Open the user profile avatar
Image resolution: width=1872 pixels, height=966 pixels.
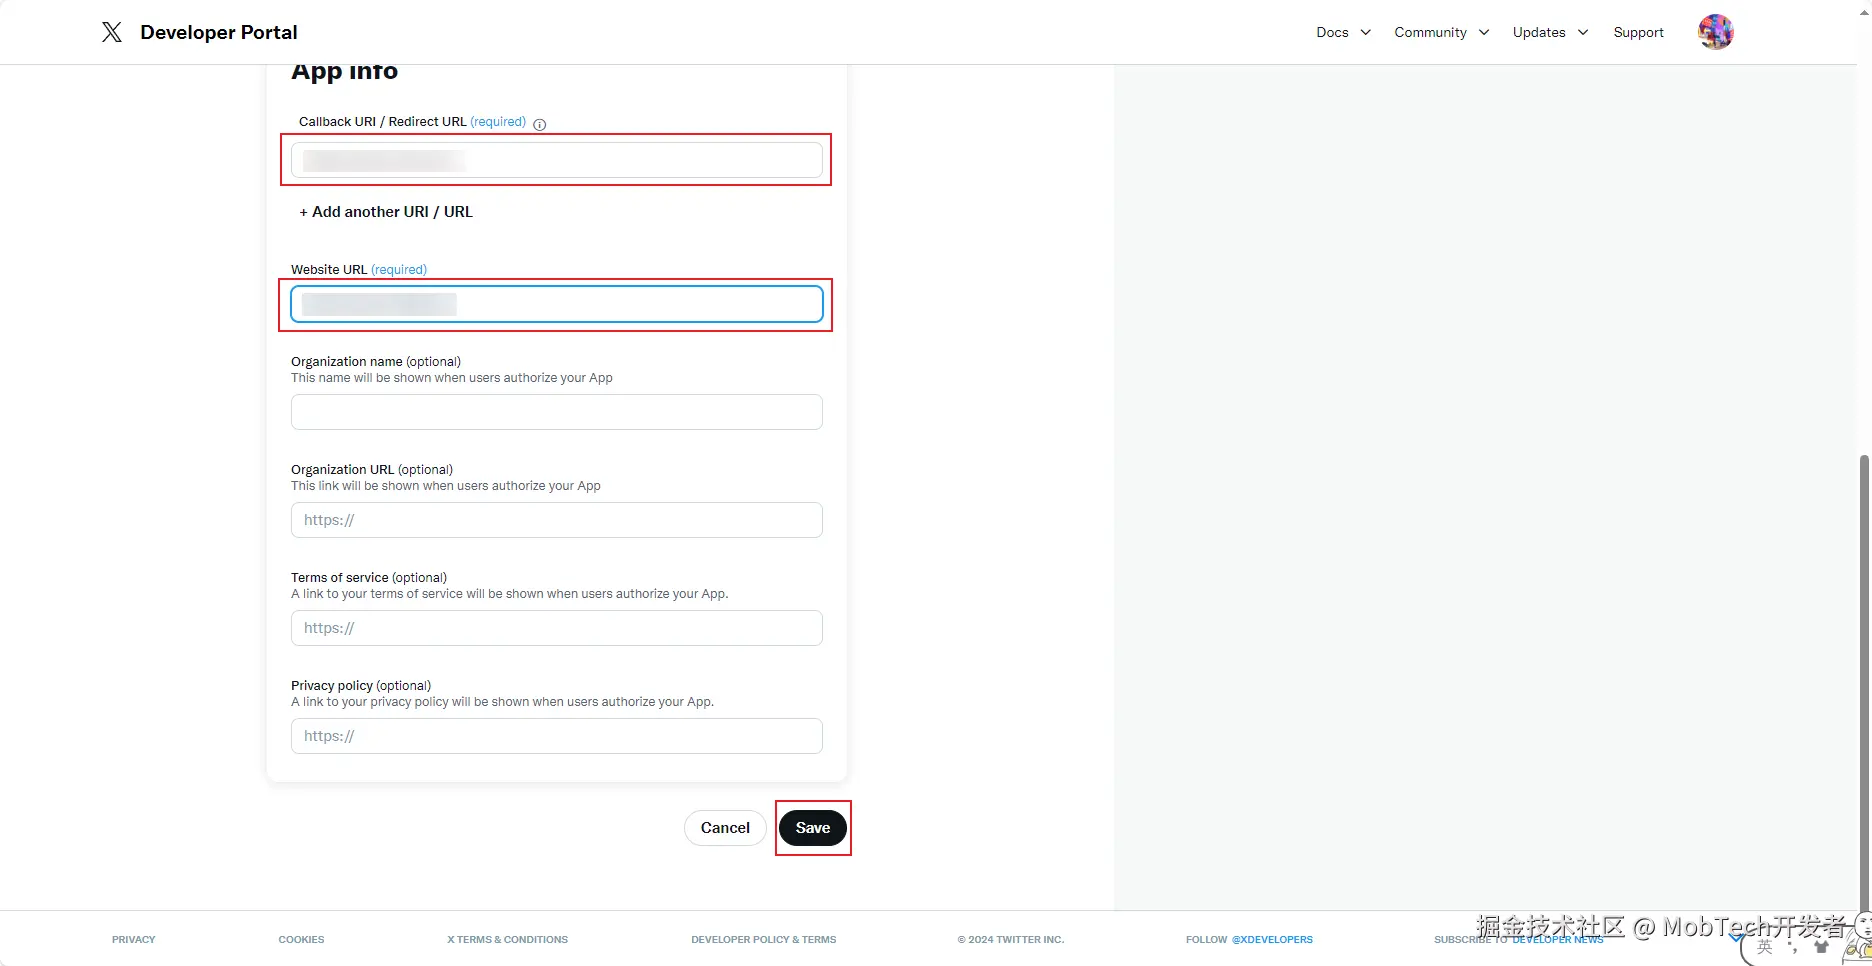click(x=1716, y=32)
